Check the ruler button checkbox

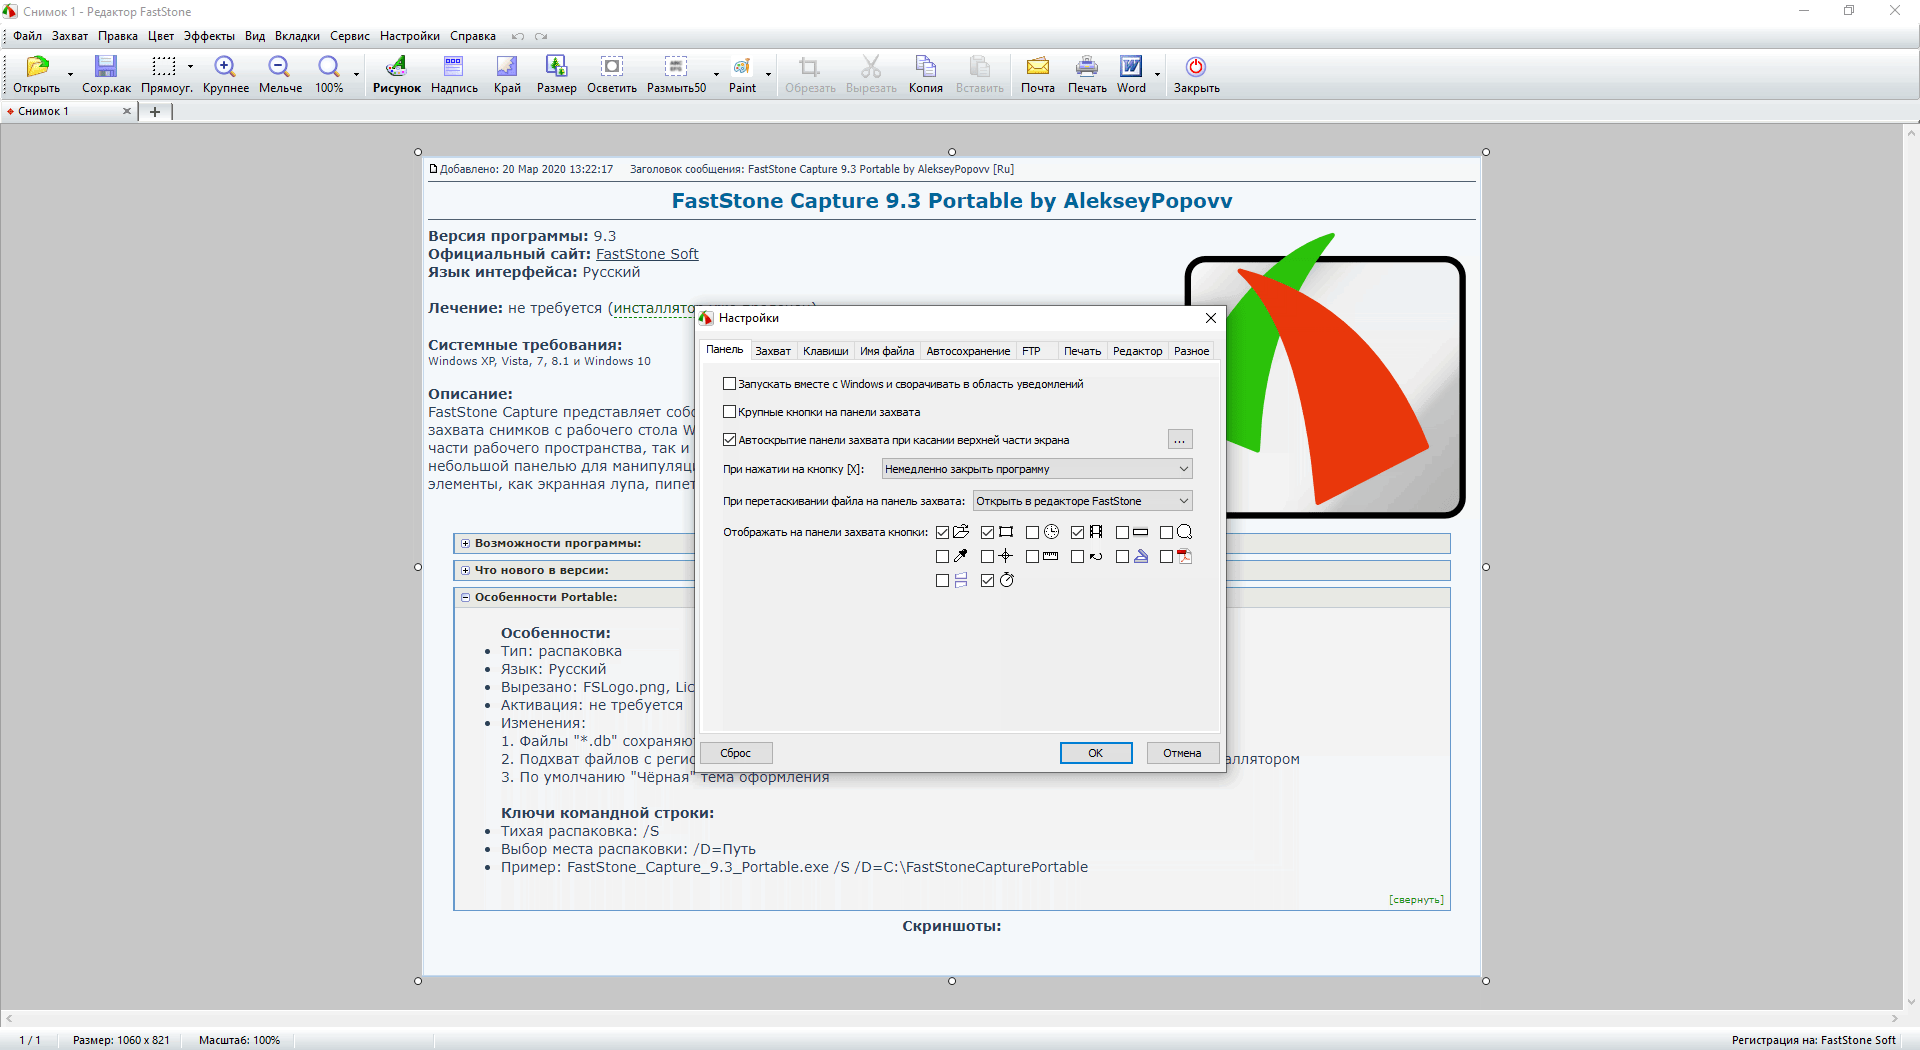[x=1032, y=557]
